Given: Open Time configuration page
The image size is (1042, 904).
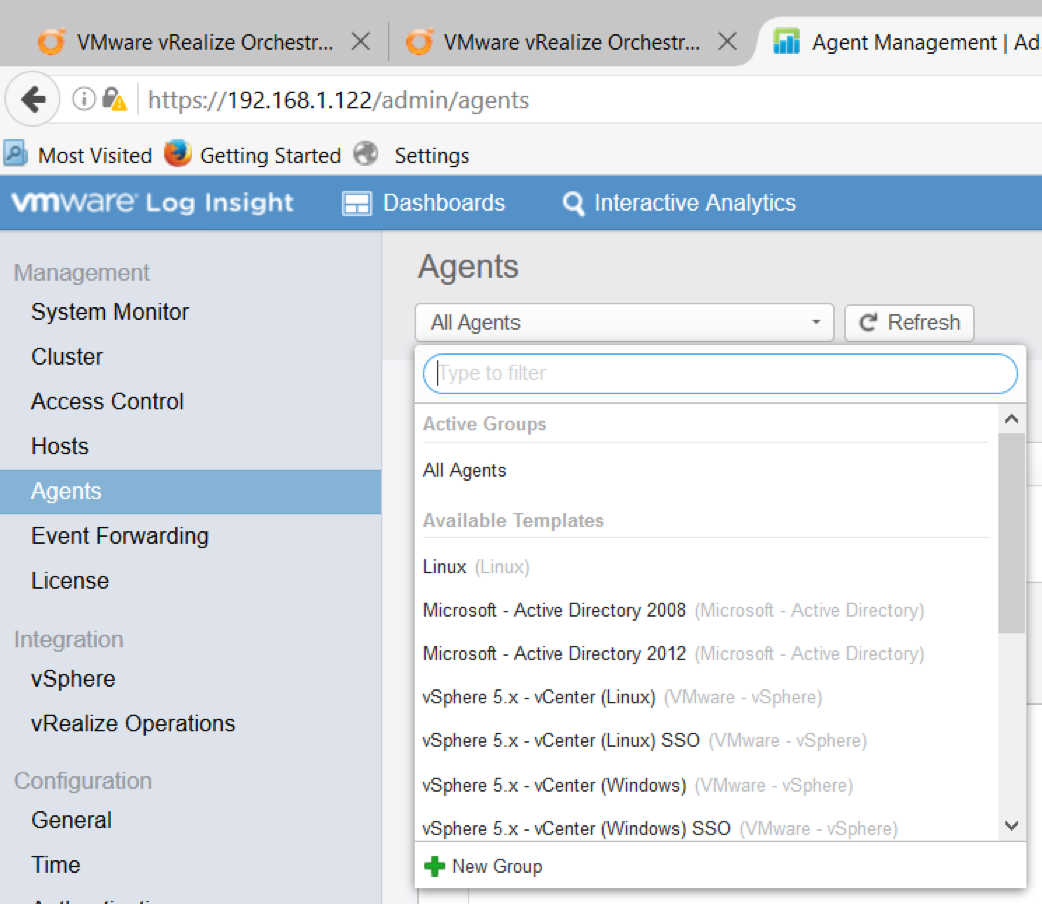Looking at the screenshot, I should (56, 865).
